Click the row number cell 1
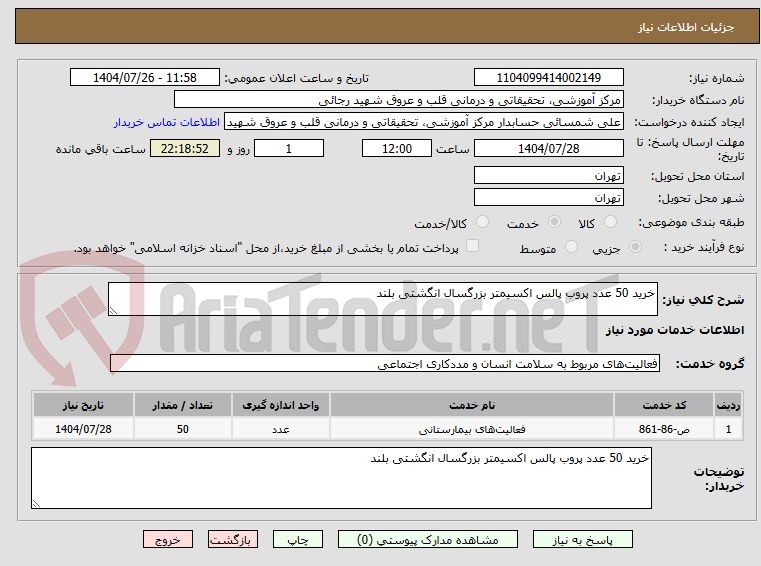The image size is (761, 566). point(728,429)
